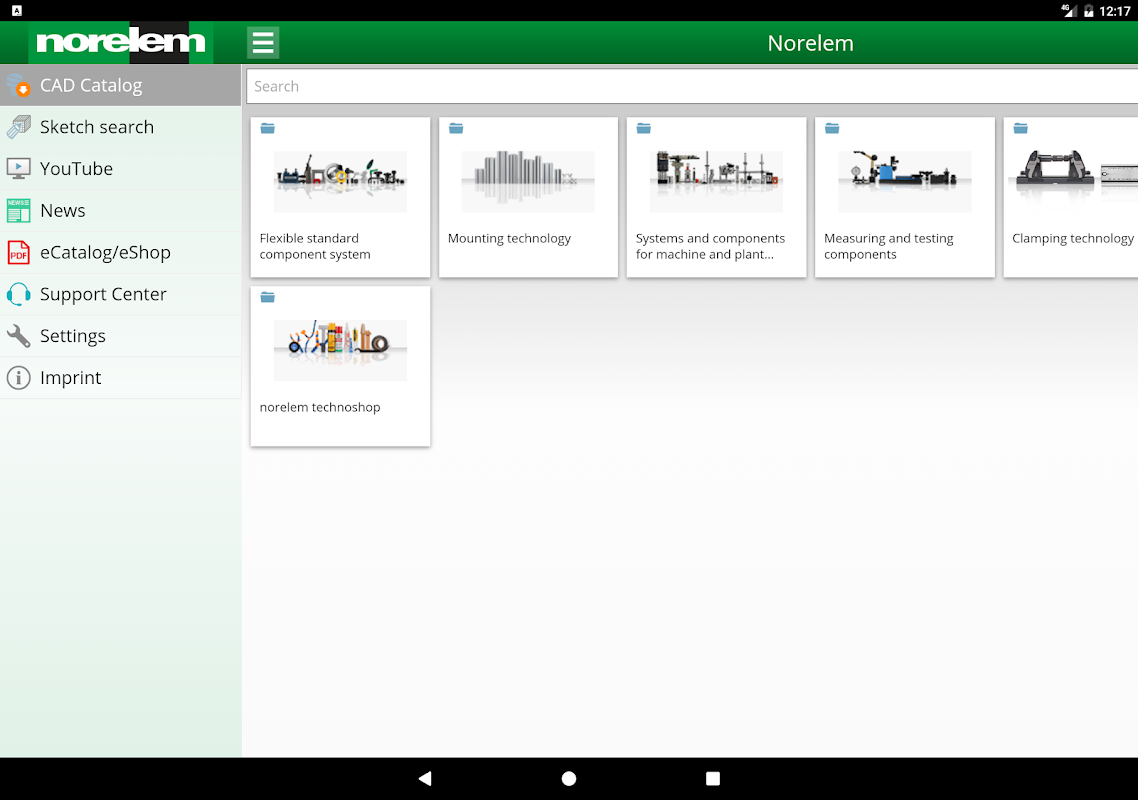
Task: Select YouTube in the sidebar
Action: 120,168
